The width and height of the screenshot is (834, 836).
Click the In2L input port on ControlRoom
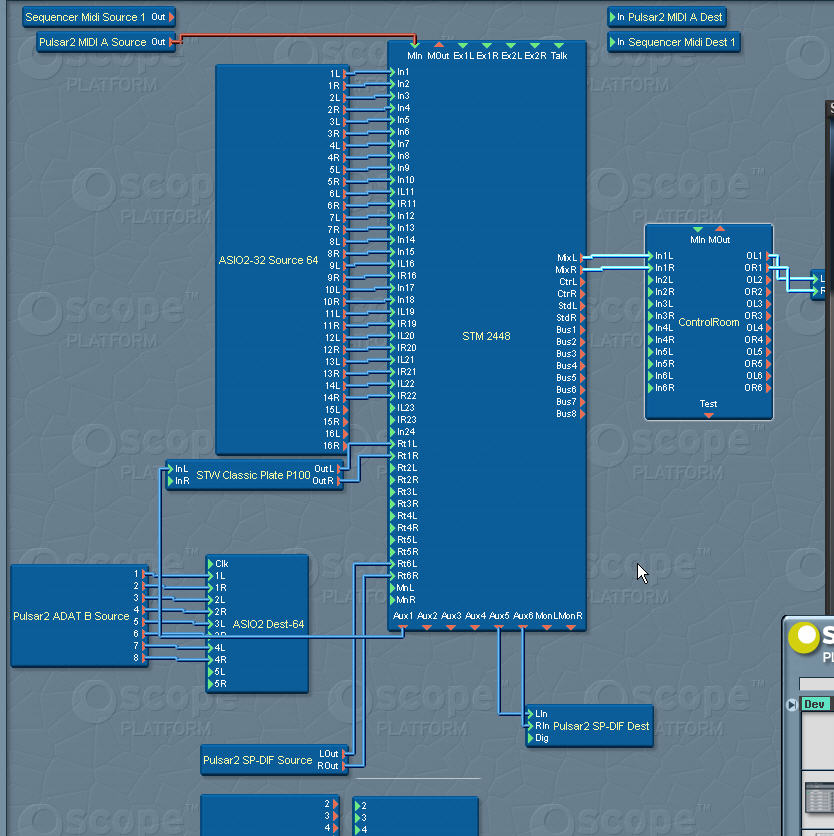(x=651, y=280)
